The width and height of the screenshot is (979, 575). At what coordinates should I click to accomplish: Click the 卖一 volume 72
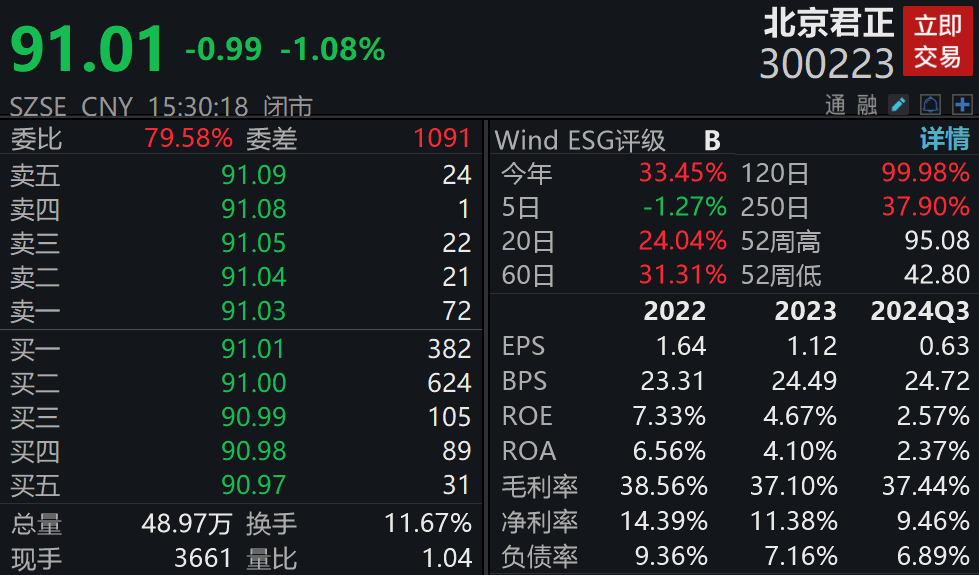tap(457, 311)
